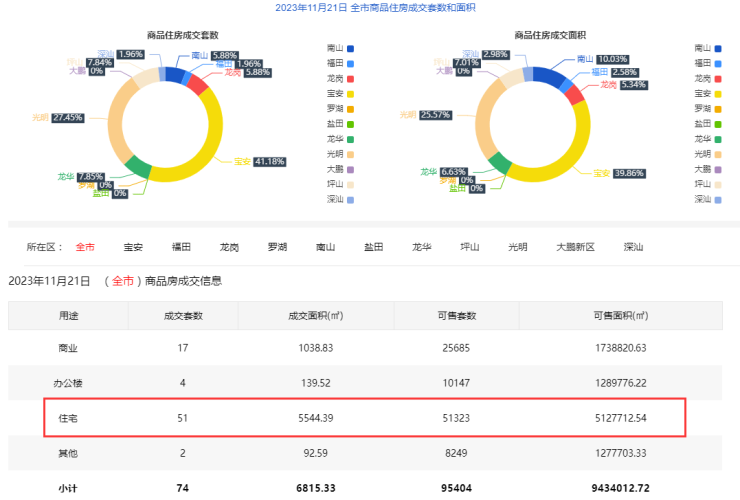740x500 pixels.
Task: Click the chart title 全市商品住房成交套数和面积
Action: pos(370,7)
